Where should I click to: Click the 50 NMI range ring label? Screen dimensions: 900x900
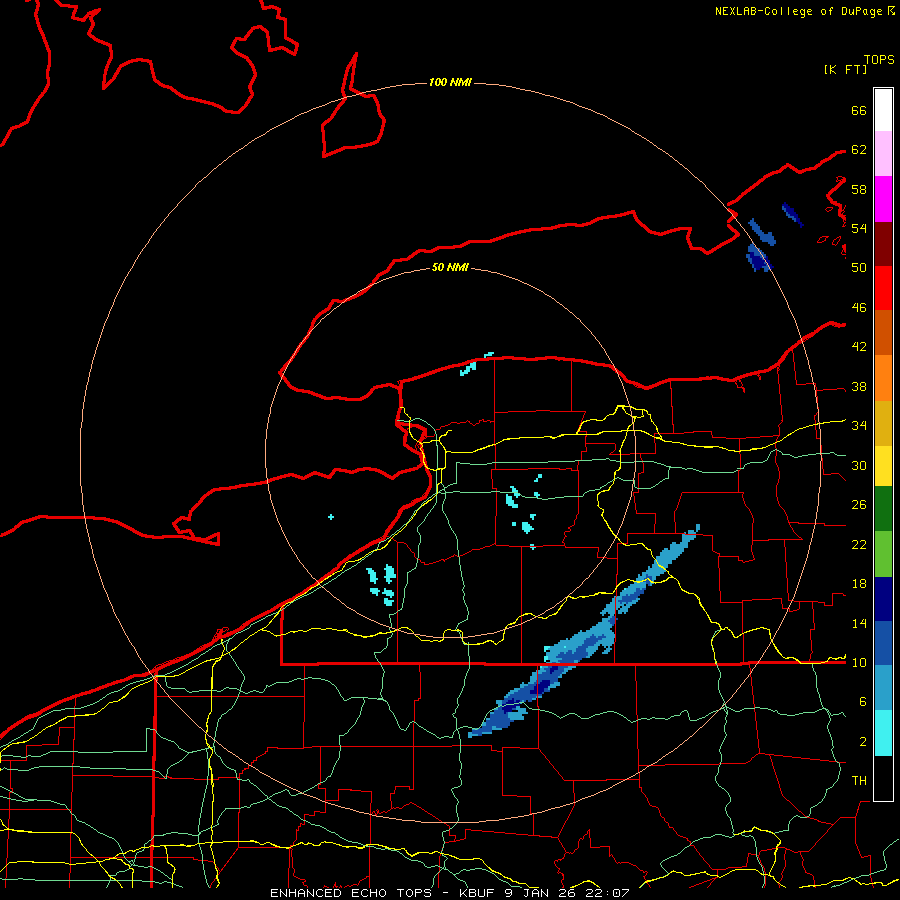click(x=450, y=267)
